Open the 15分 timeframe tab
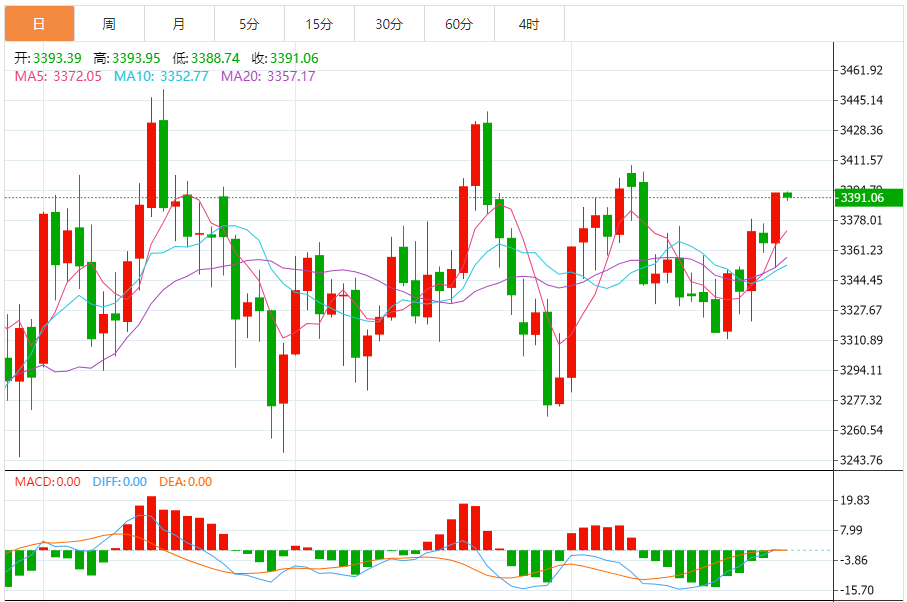 (319, 24)
